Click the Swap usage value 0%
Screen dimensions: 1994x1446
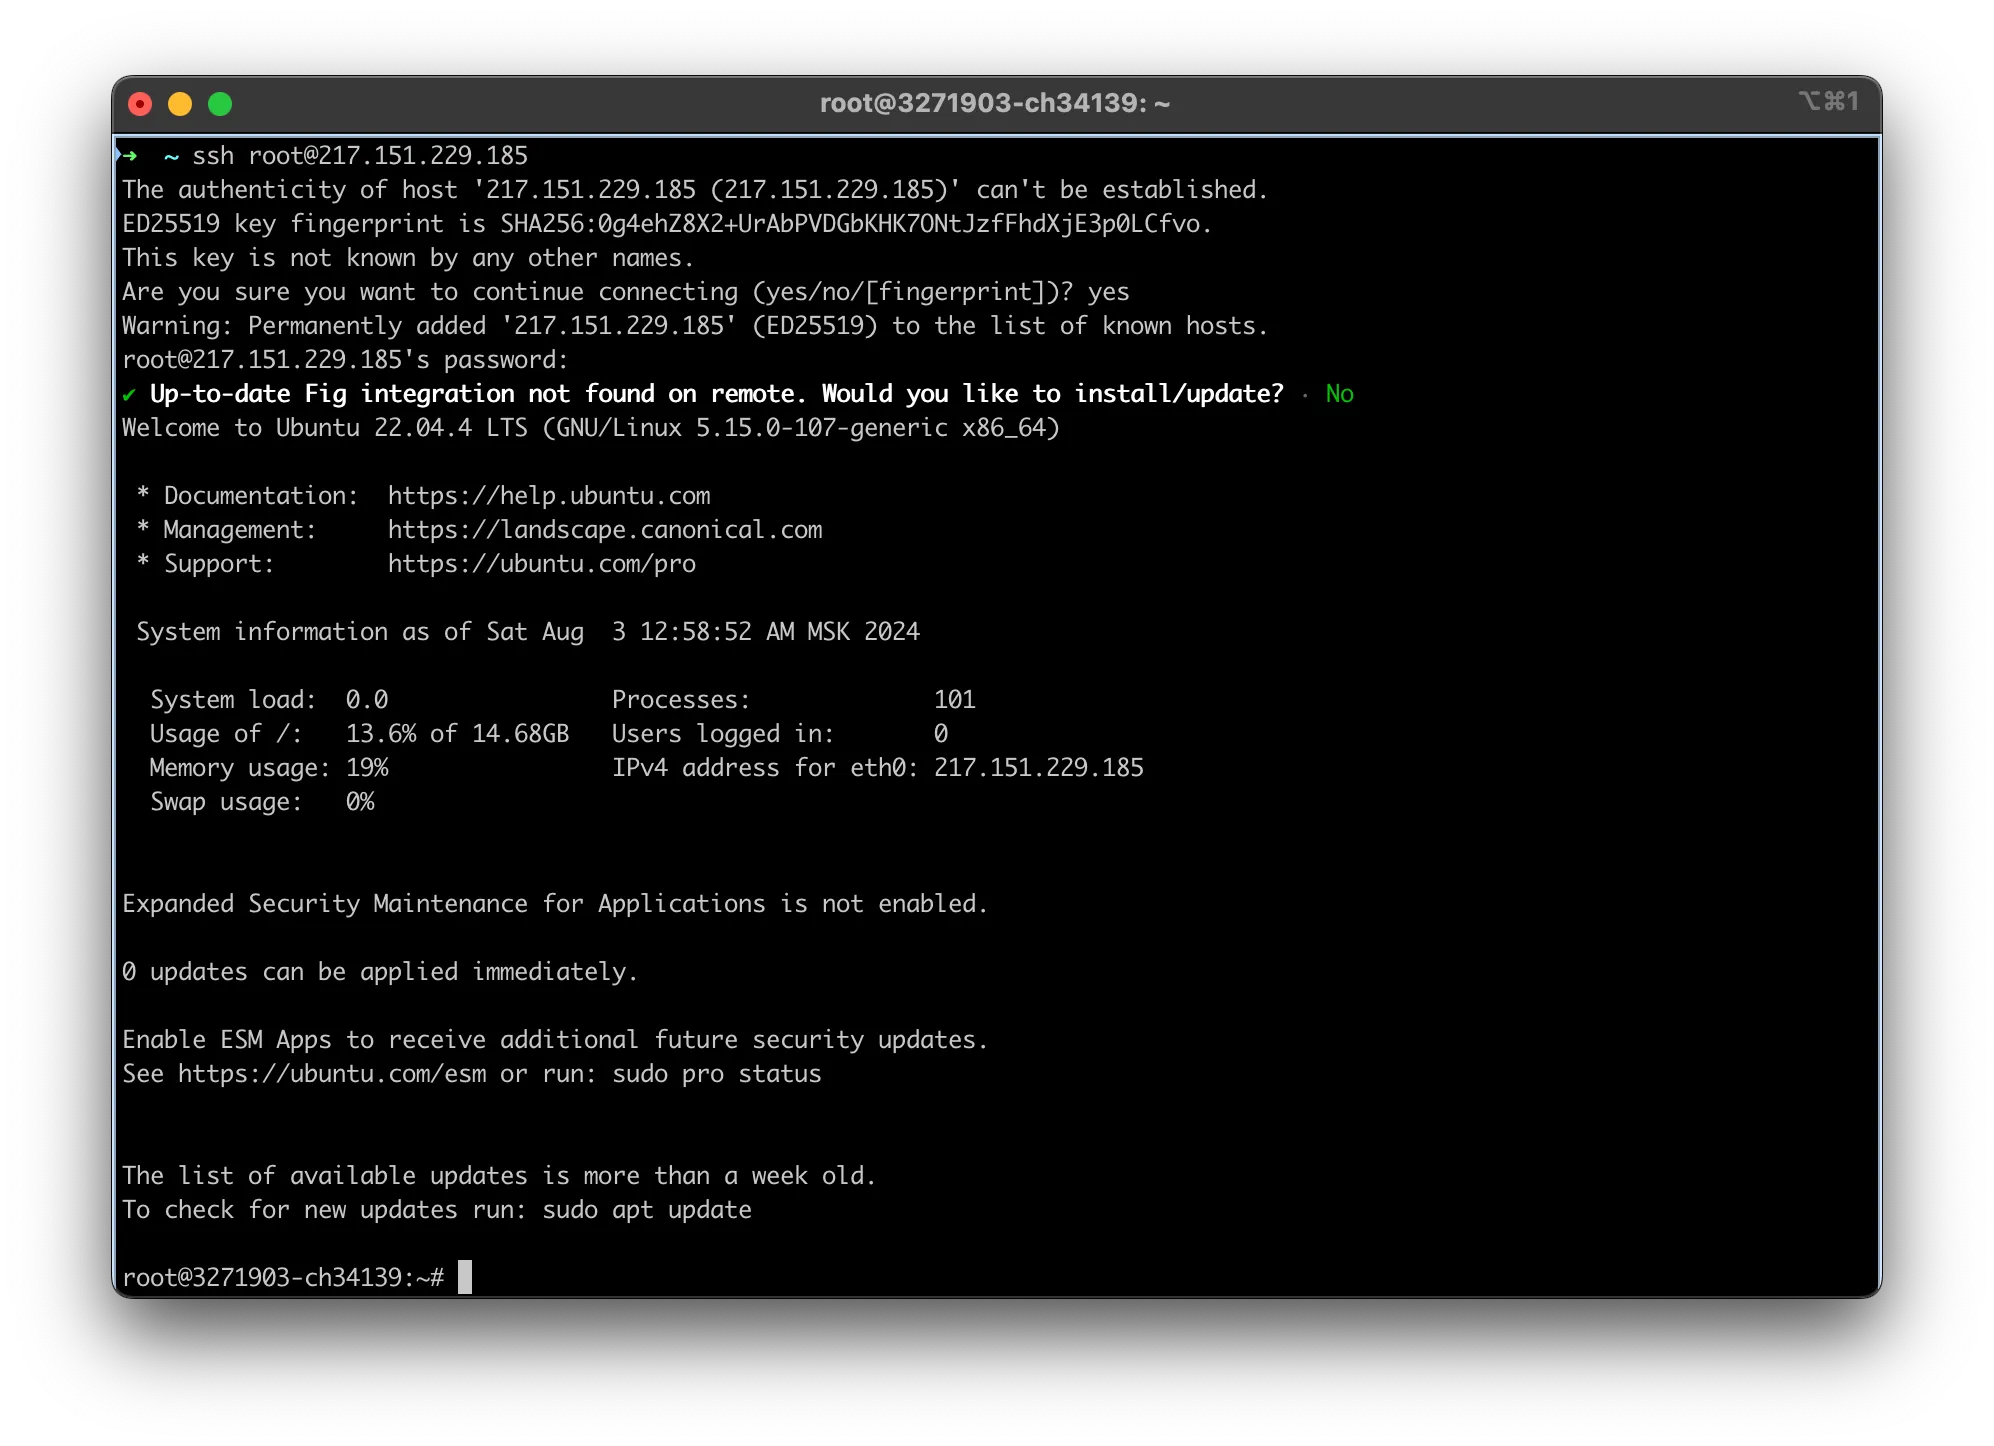[x=360, y=802]
